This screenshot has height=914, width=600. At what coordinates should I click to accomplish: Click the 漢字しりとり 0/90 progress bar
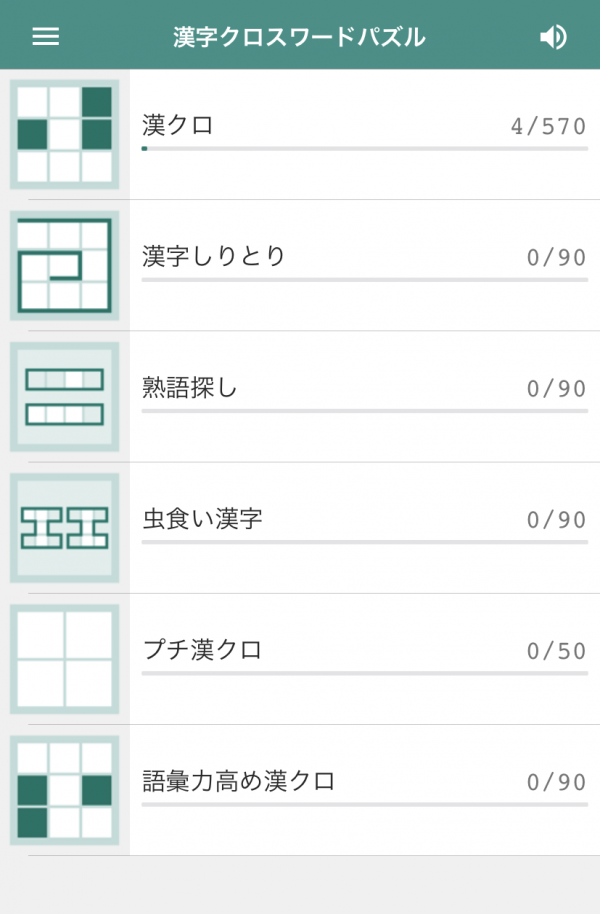tap(364, 280)
